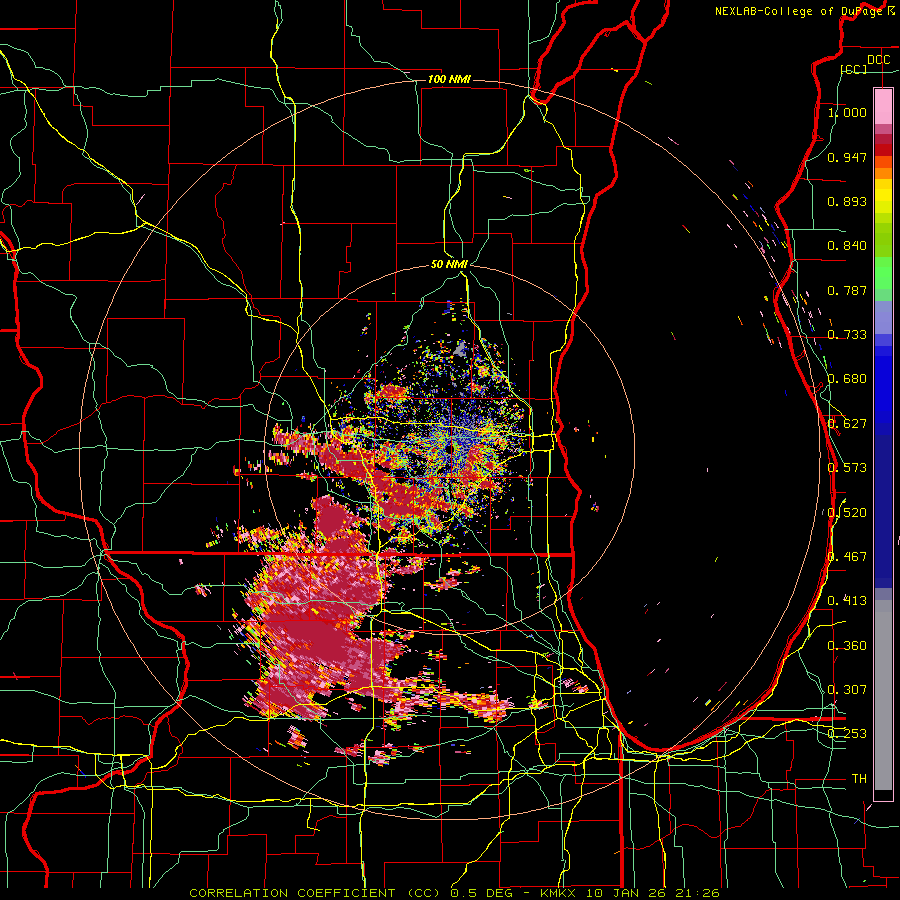Select the "0.787" color scale value
The image size is (900, 900).
tap(847, 290)
